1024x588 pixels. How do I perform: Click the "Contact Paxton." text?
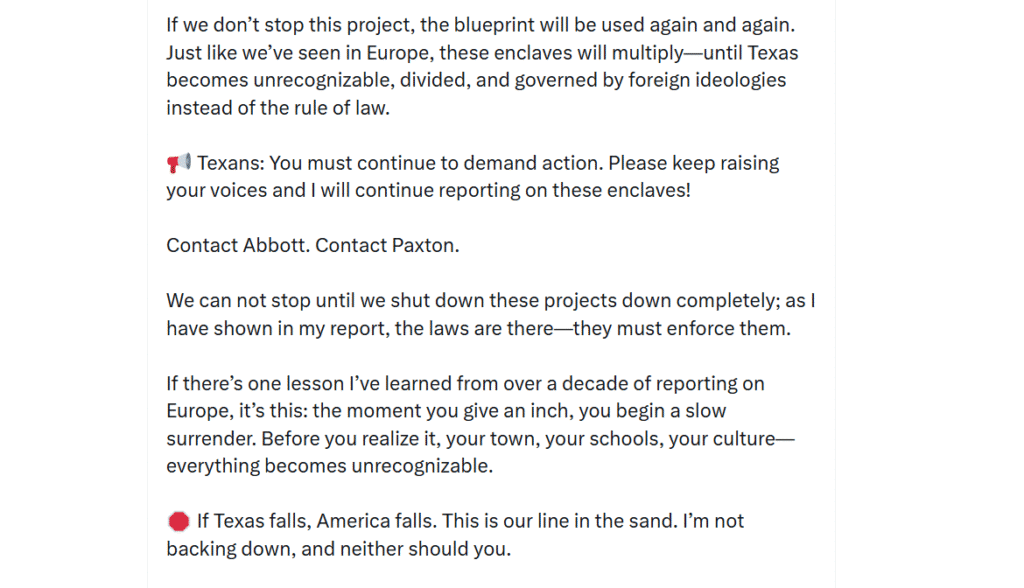(387, 245)
